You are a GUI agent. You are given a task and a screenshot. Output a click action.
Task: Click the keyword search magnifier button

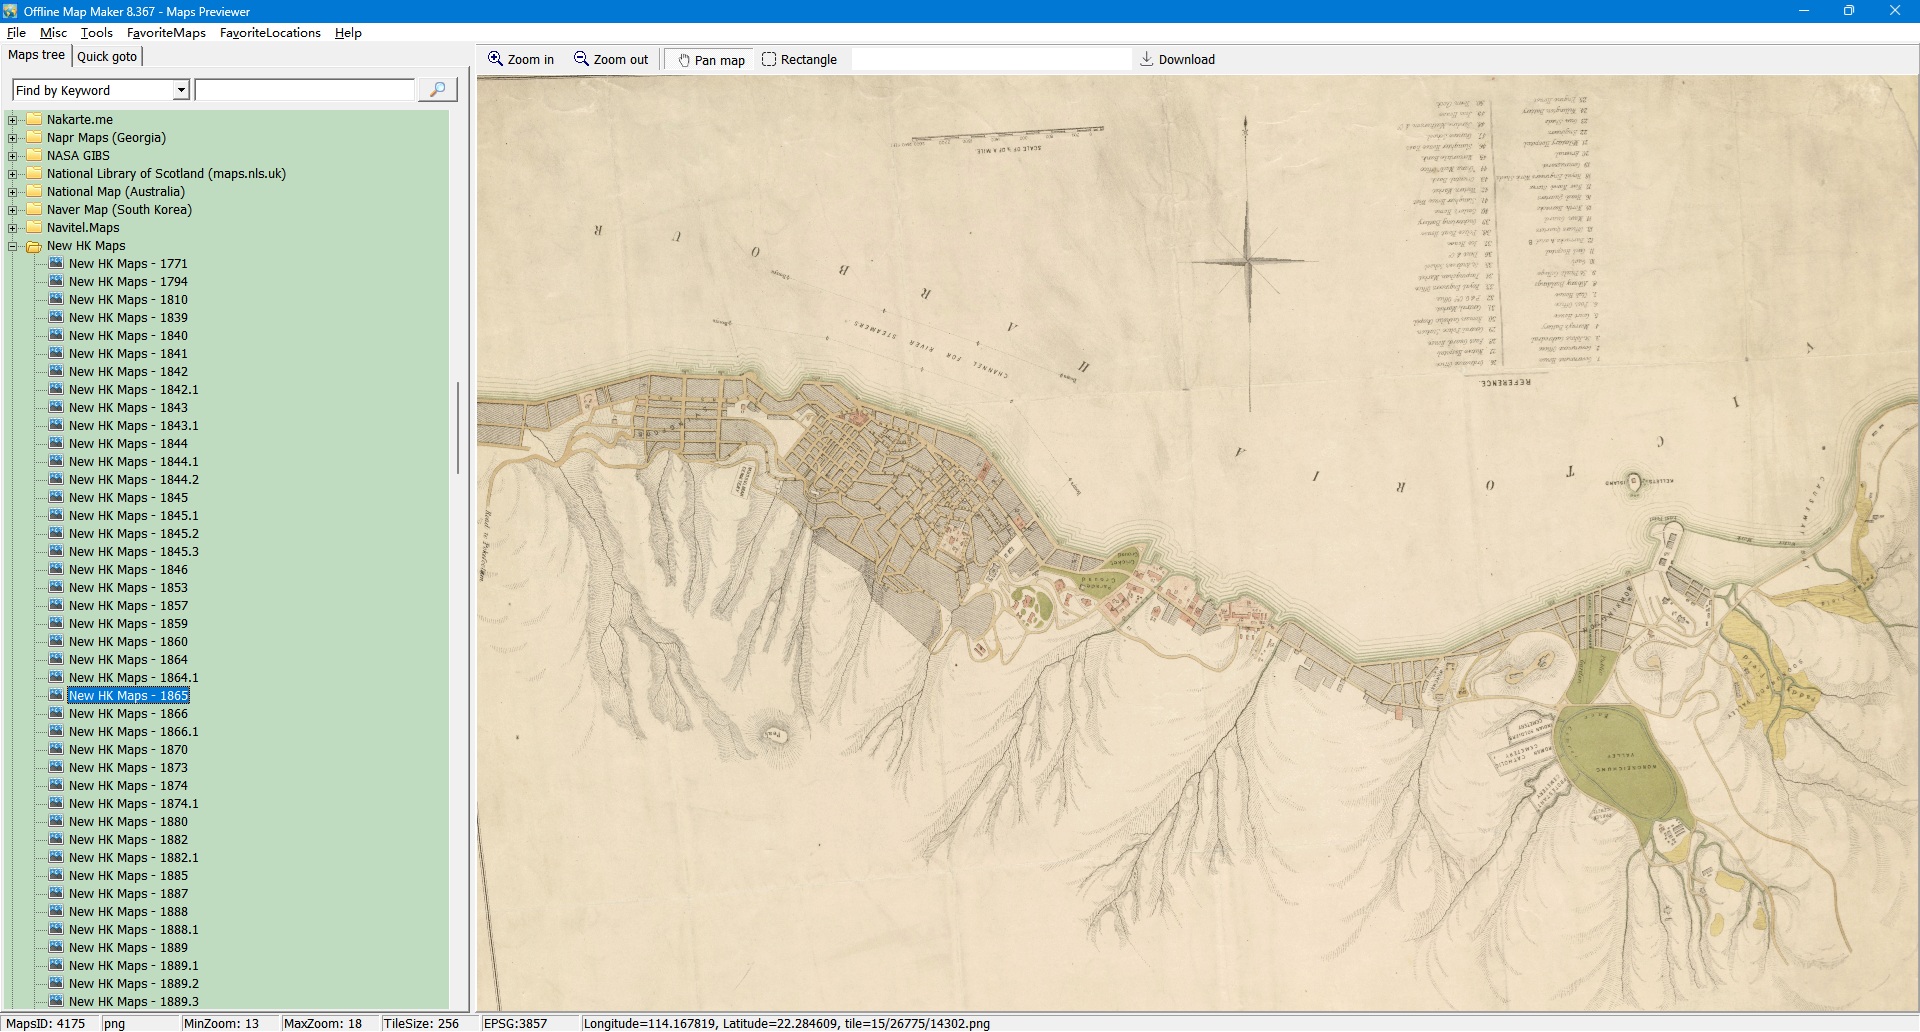(x=437, y=90)
